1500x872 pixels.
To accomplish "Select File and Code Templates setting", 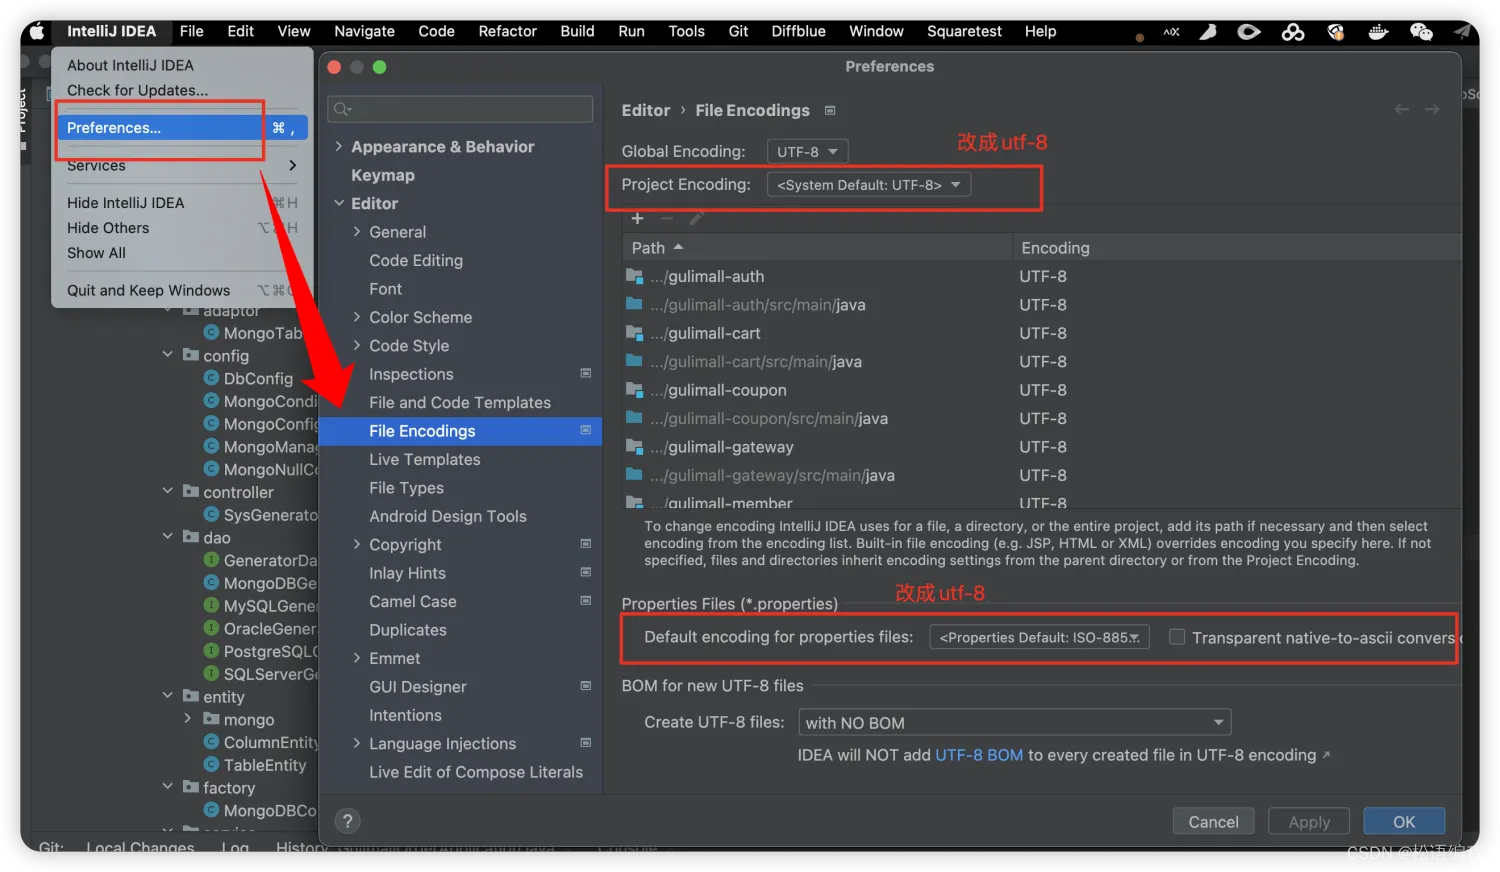I will [460, 402].
